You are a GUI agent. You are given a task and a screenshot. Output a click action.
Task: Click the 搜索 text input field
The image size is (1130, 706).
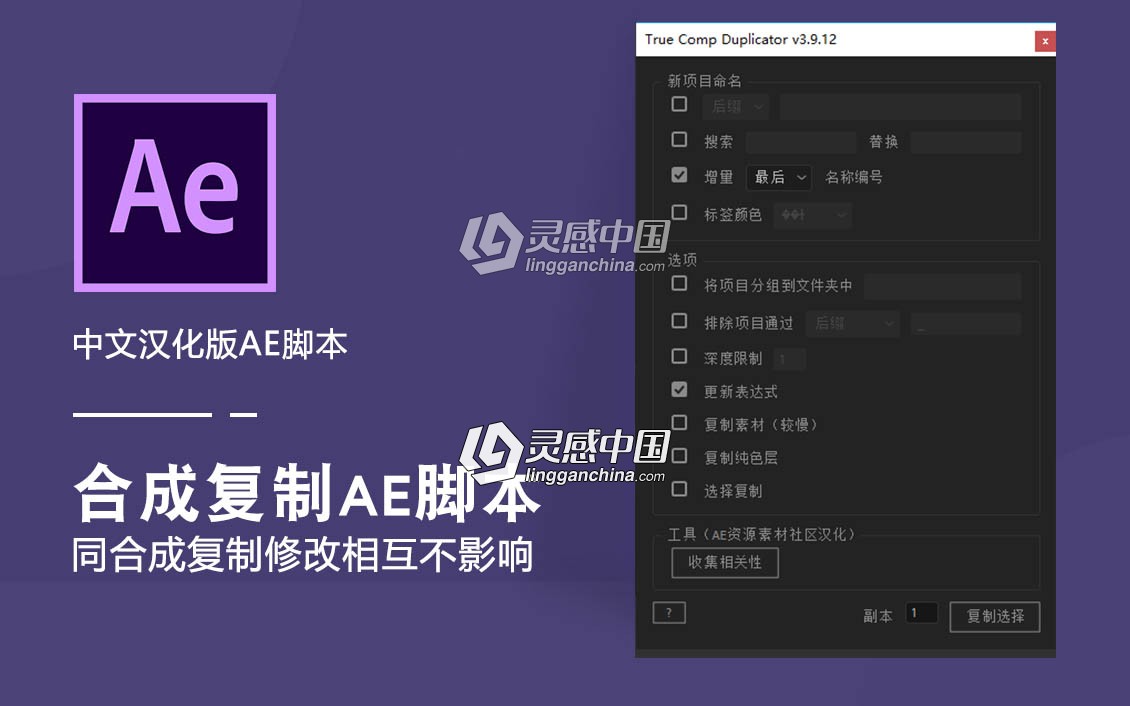pos(801,142)
